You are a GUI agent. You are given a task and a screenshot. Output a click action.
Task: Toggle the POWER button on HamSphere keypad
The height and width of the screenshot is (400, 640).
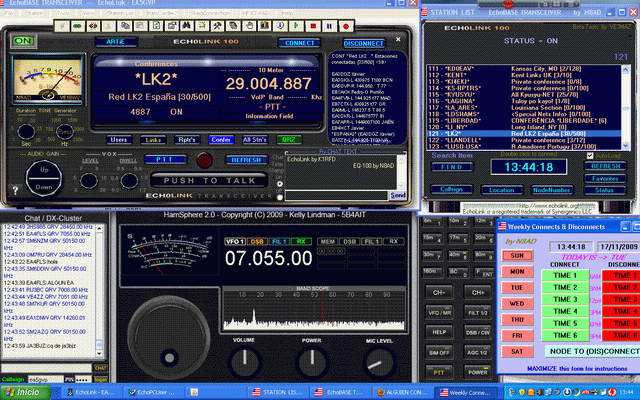coord(478,372)
